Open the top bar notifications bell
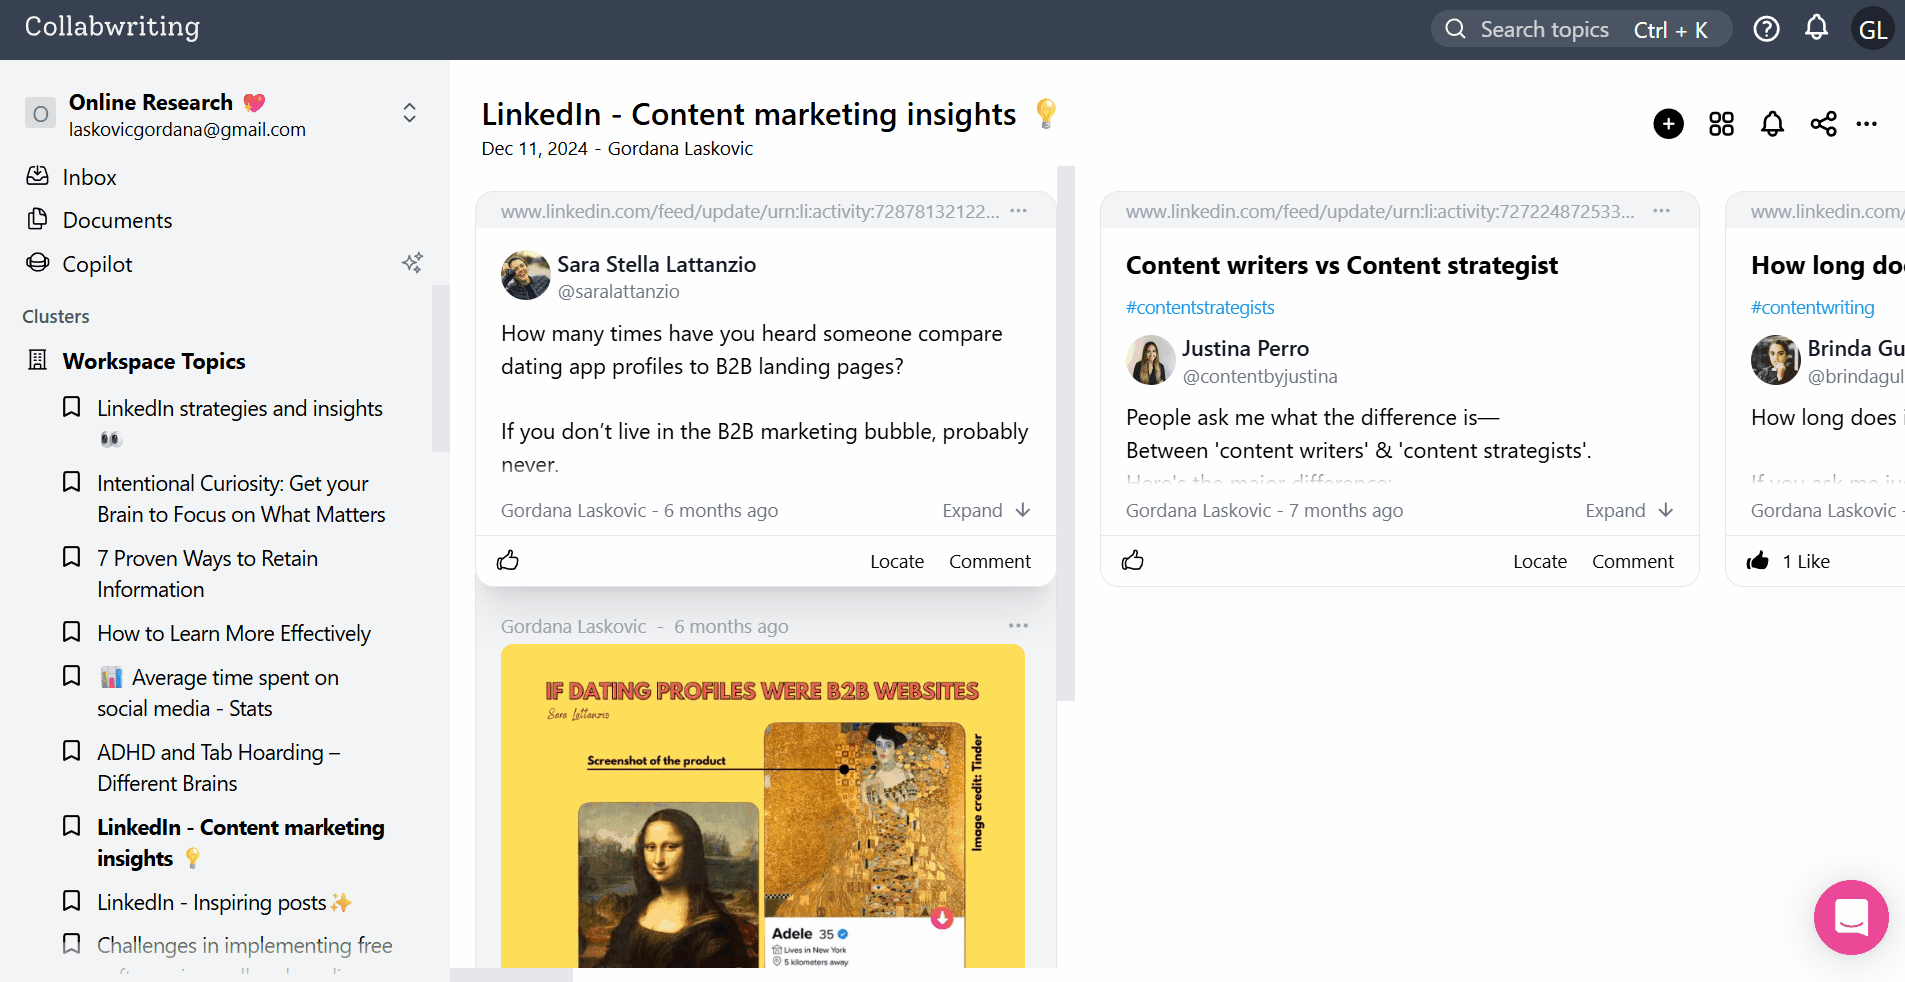This screenshot has height=982, width=1905. click(x=1816, y=29)
